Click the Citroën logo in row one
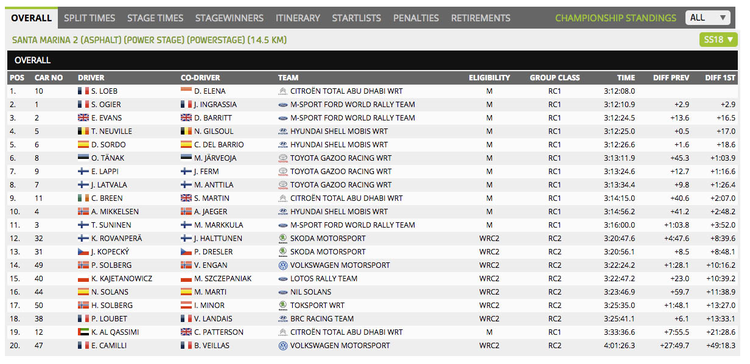The image size is (750, 364). pyautogui.click(x=283, y=91)
